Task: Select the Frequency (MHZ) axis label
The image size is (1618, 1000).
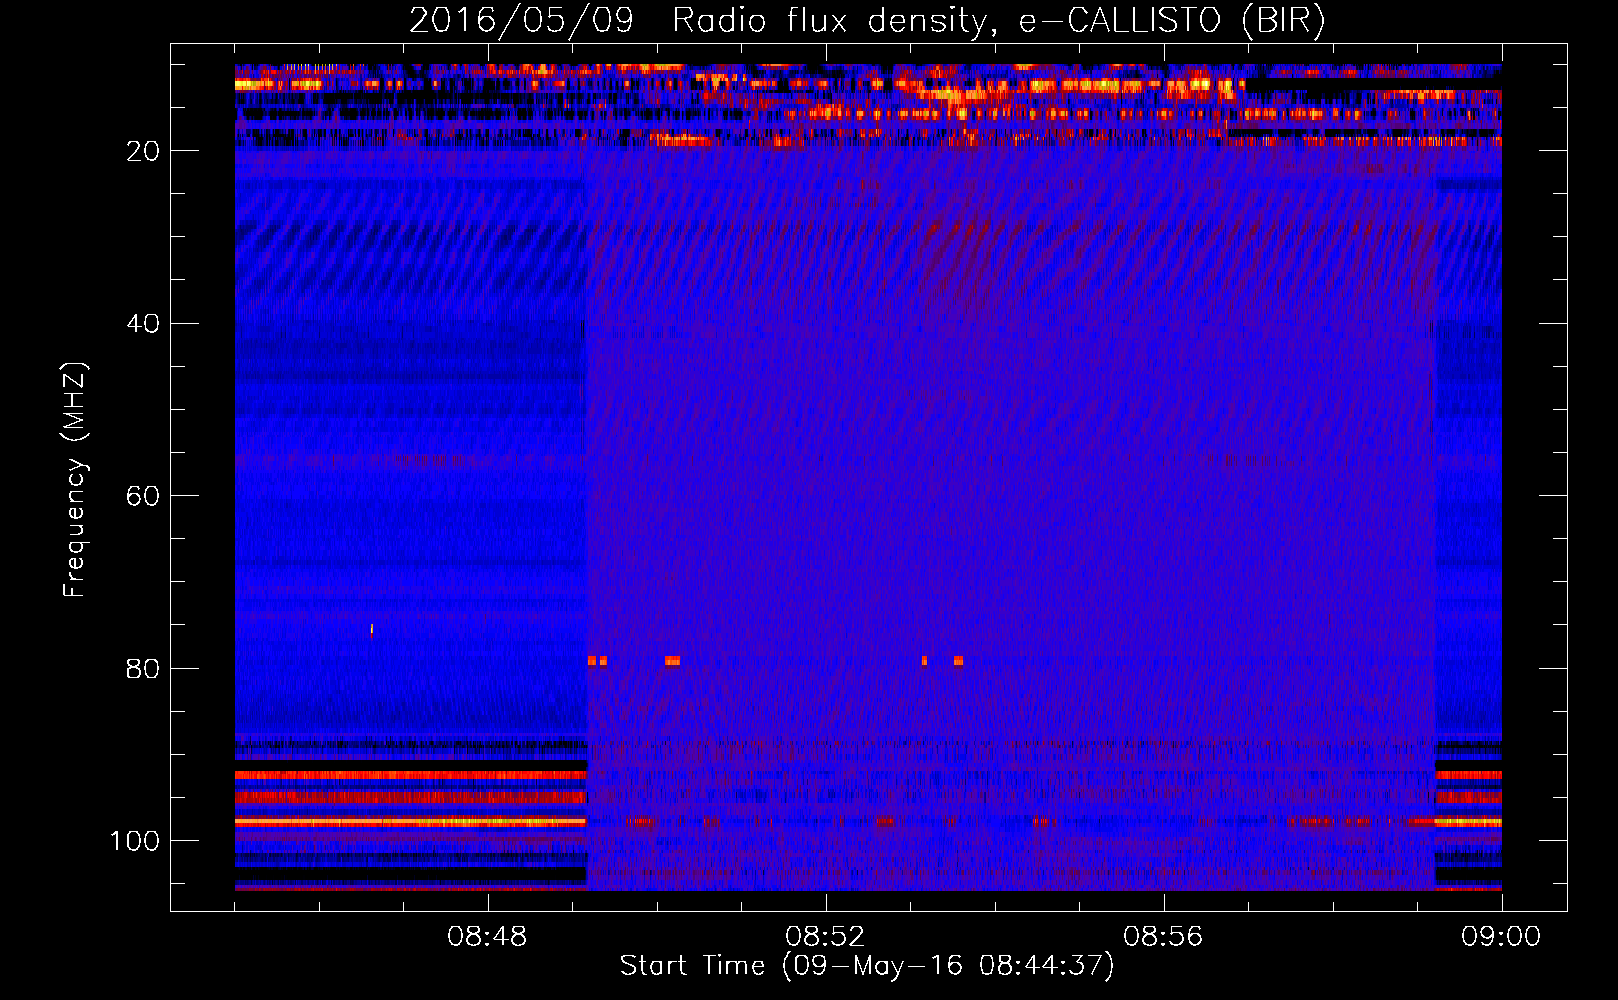Action: click(75, 480)
